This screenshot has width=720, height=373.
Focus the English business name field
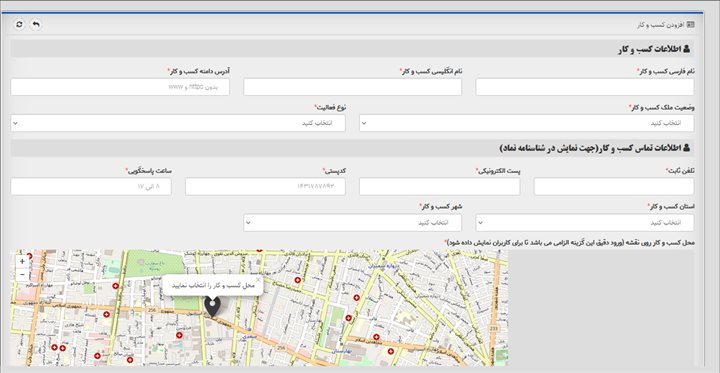pyautogui.click(x=352, y=87)
